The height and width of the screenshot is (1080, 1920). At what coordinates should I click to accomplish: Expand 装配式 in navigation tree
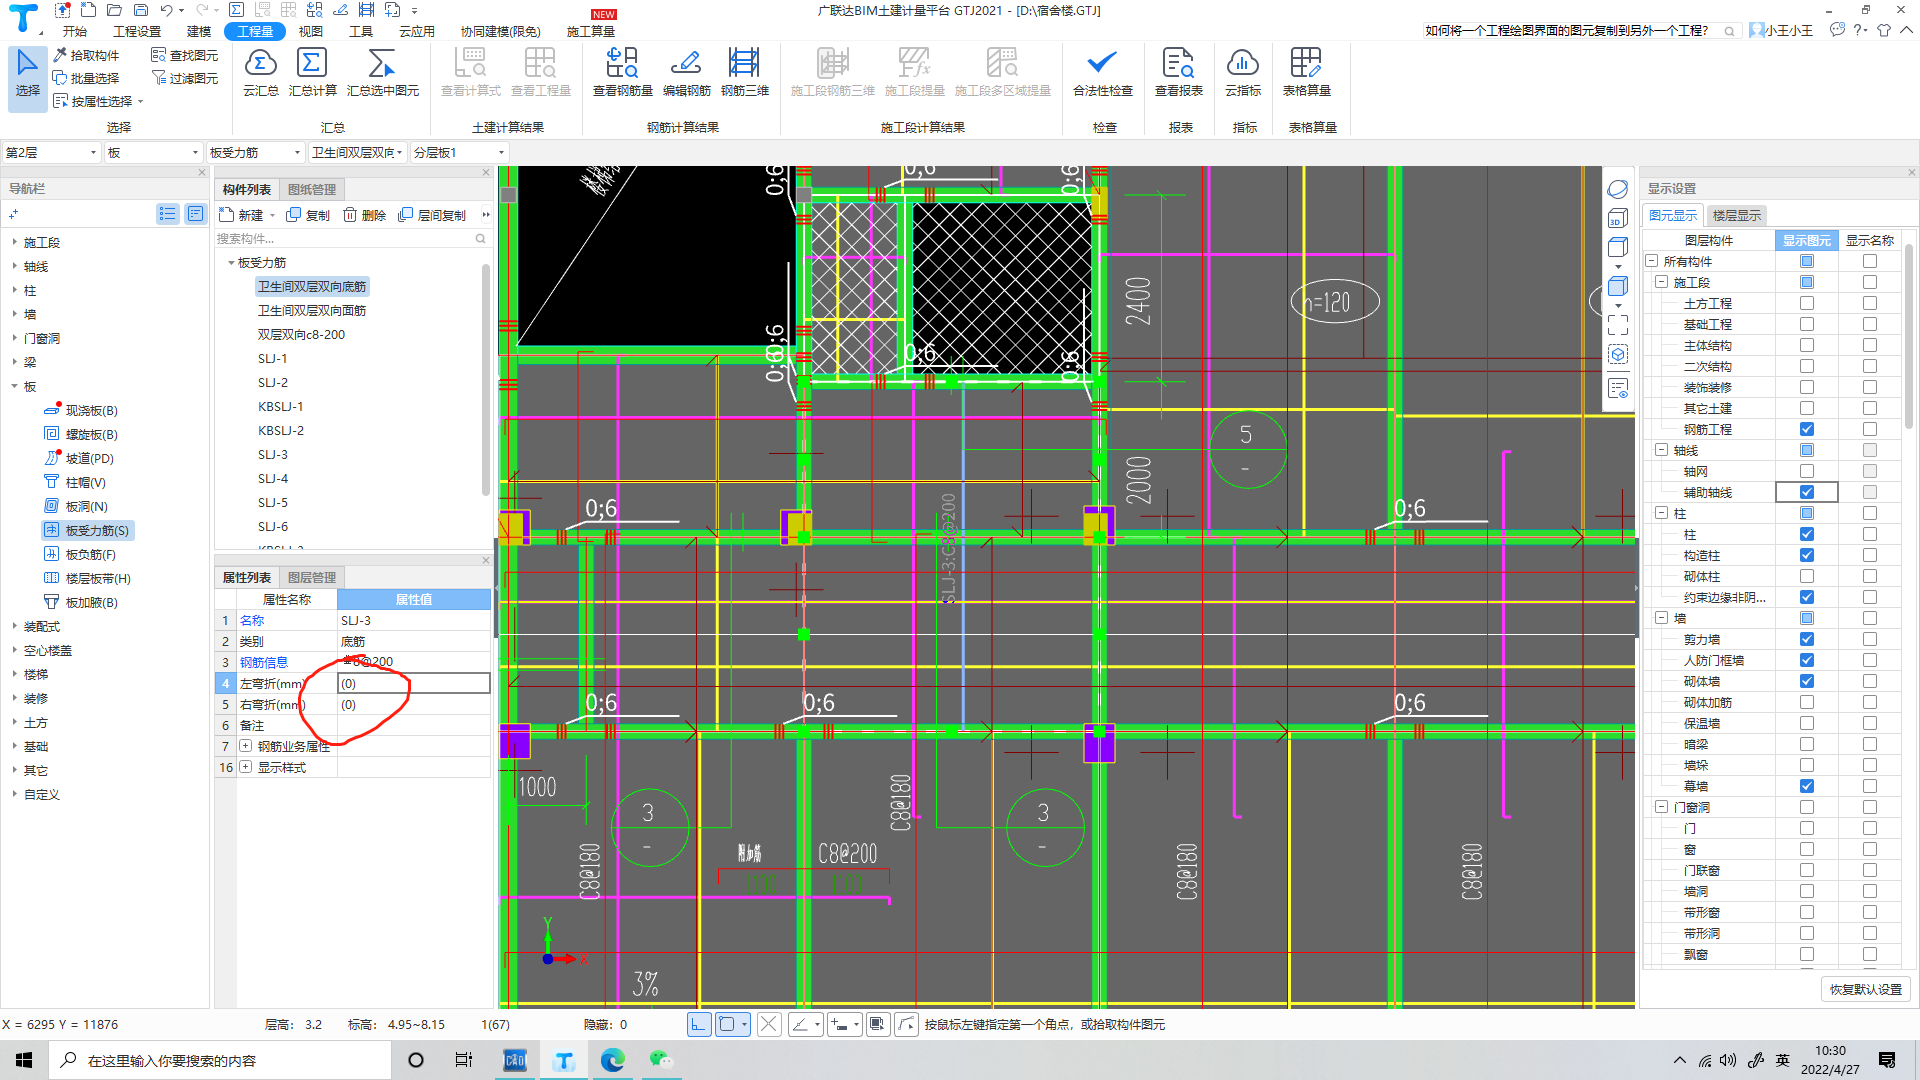tap(14, 626)
